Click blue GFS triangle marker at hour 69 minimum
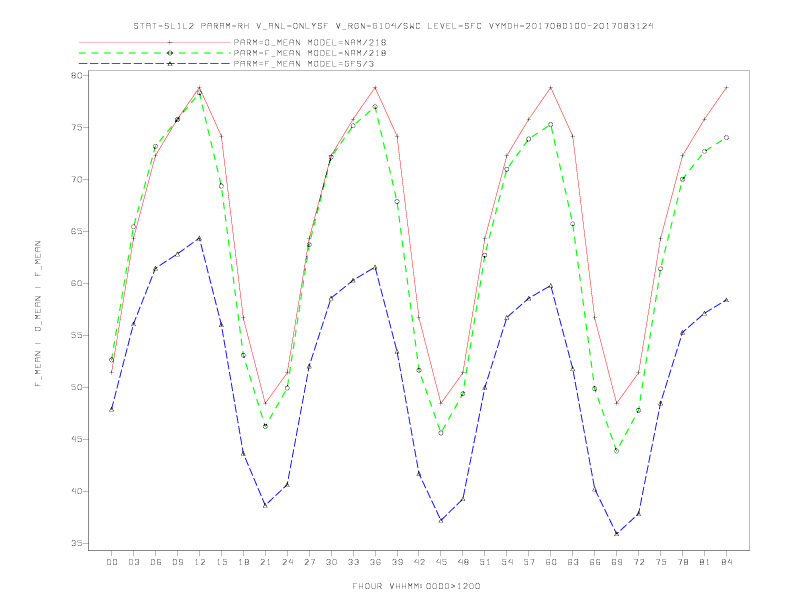 point(617,533)
